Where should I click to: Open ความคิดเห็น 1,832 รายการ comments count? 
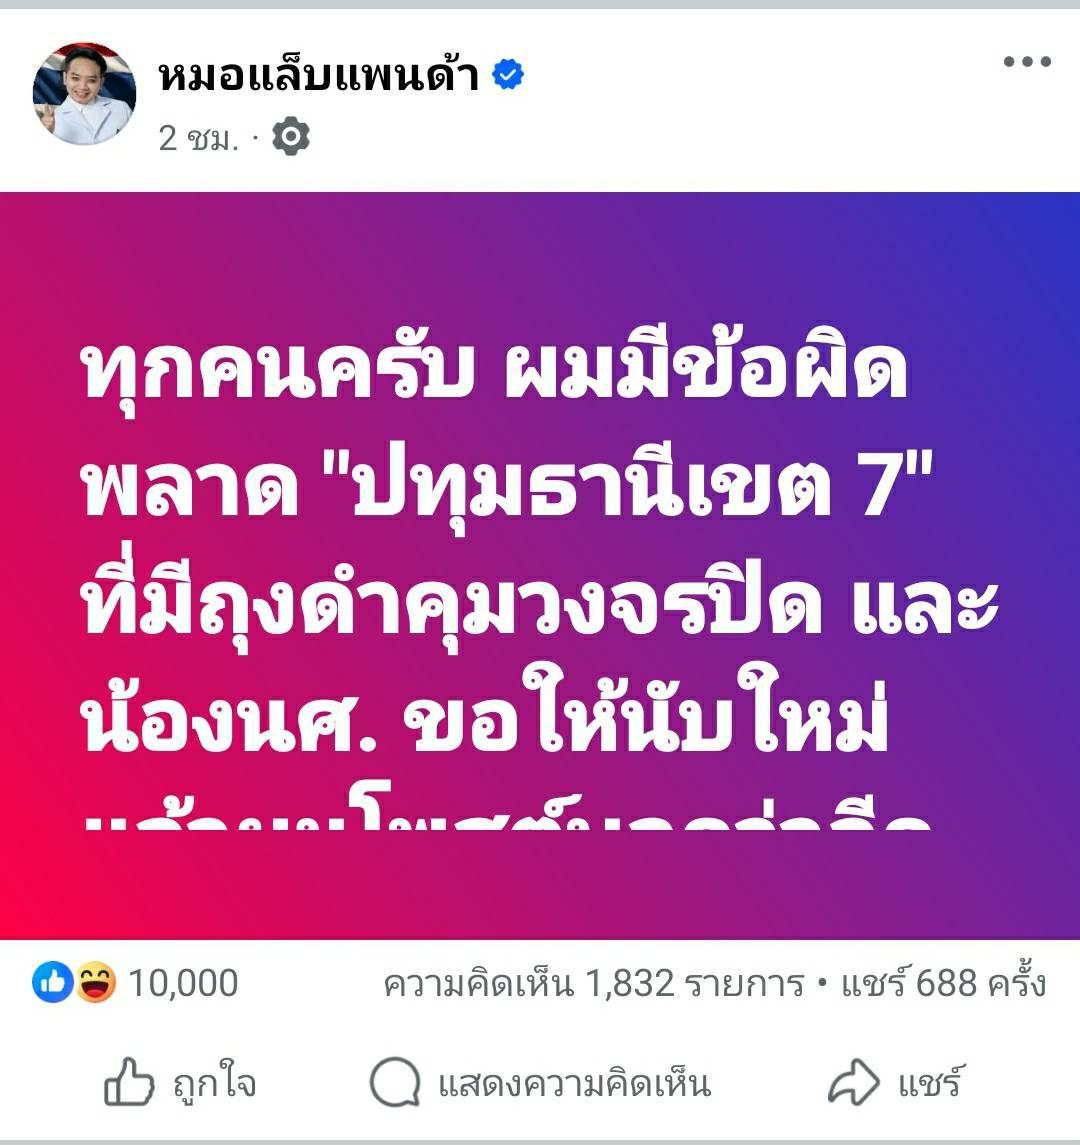[594, 983]
